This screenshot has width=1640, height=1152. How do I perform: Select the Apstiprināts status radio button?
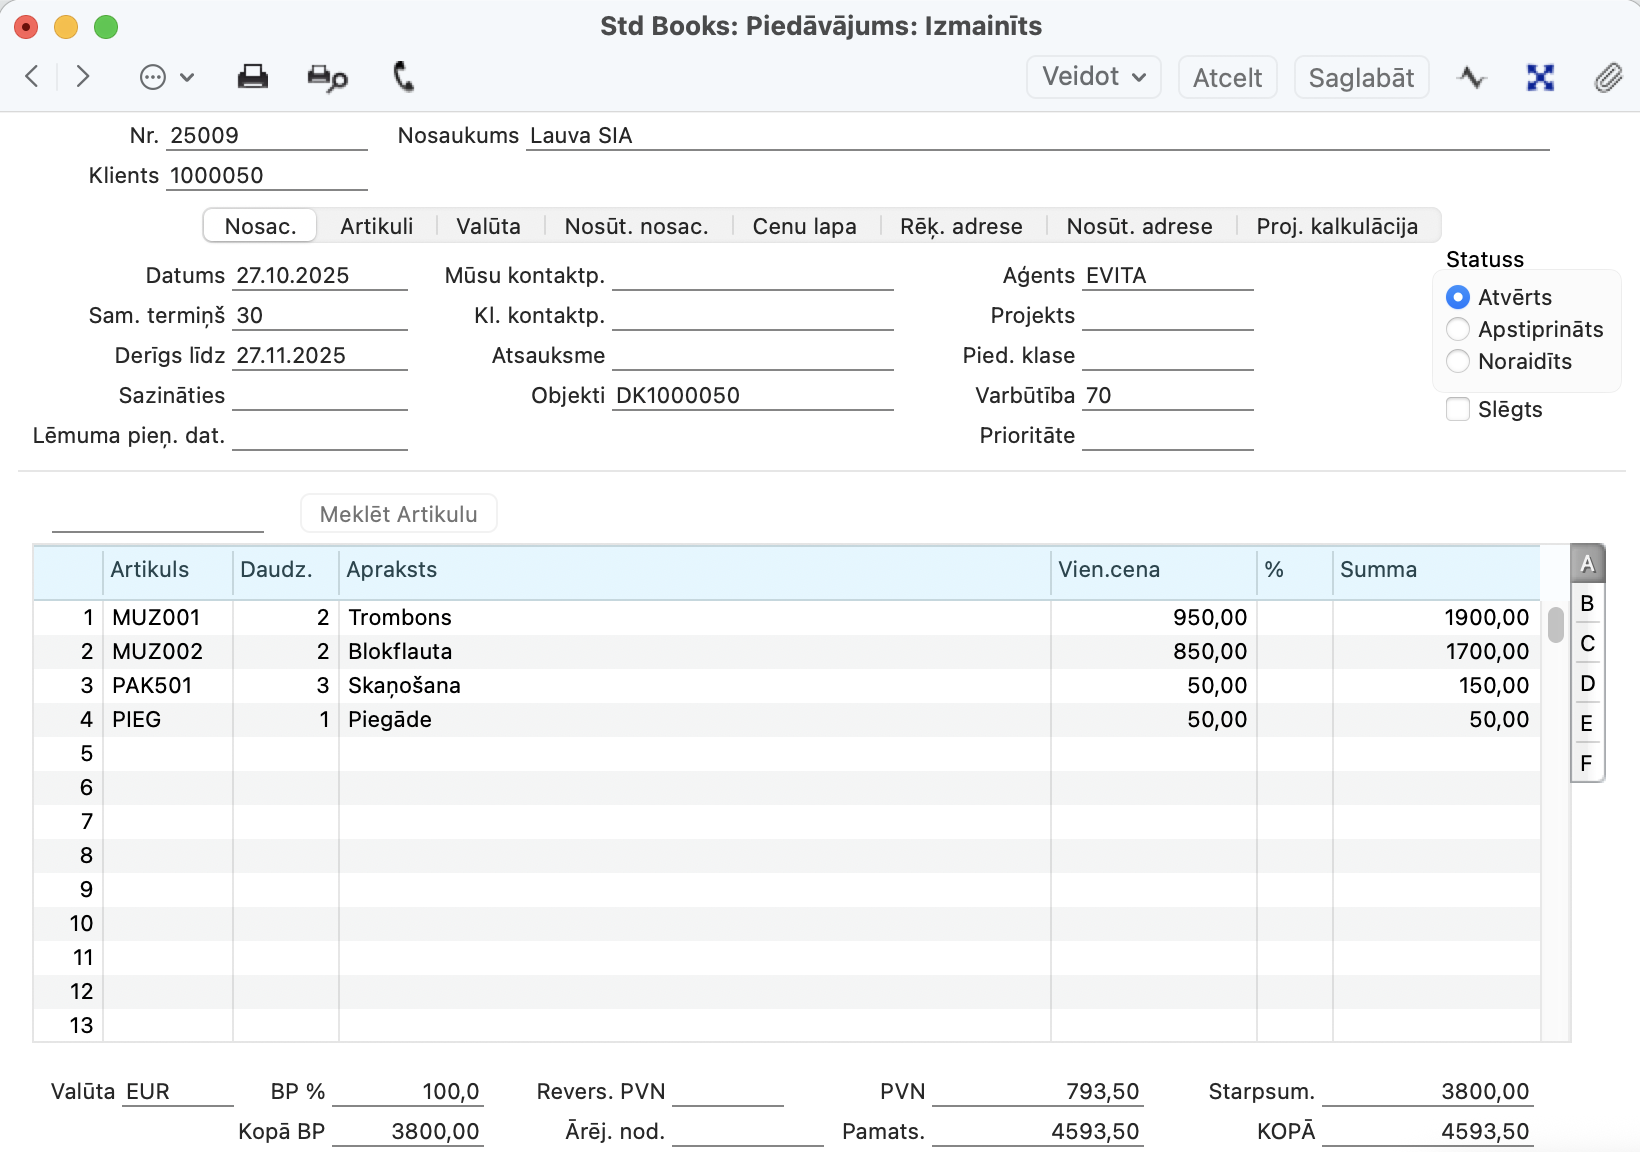click(1458, 329)
